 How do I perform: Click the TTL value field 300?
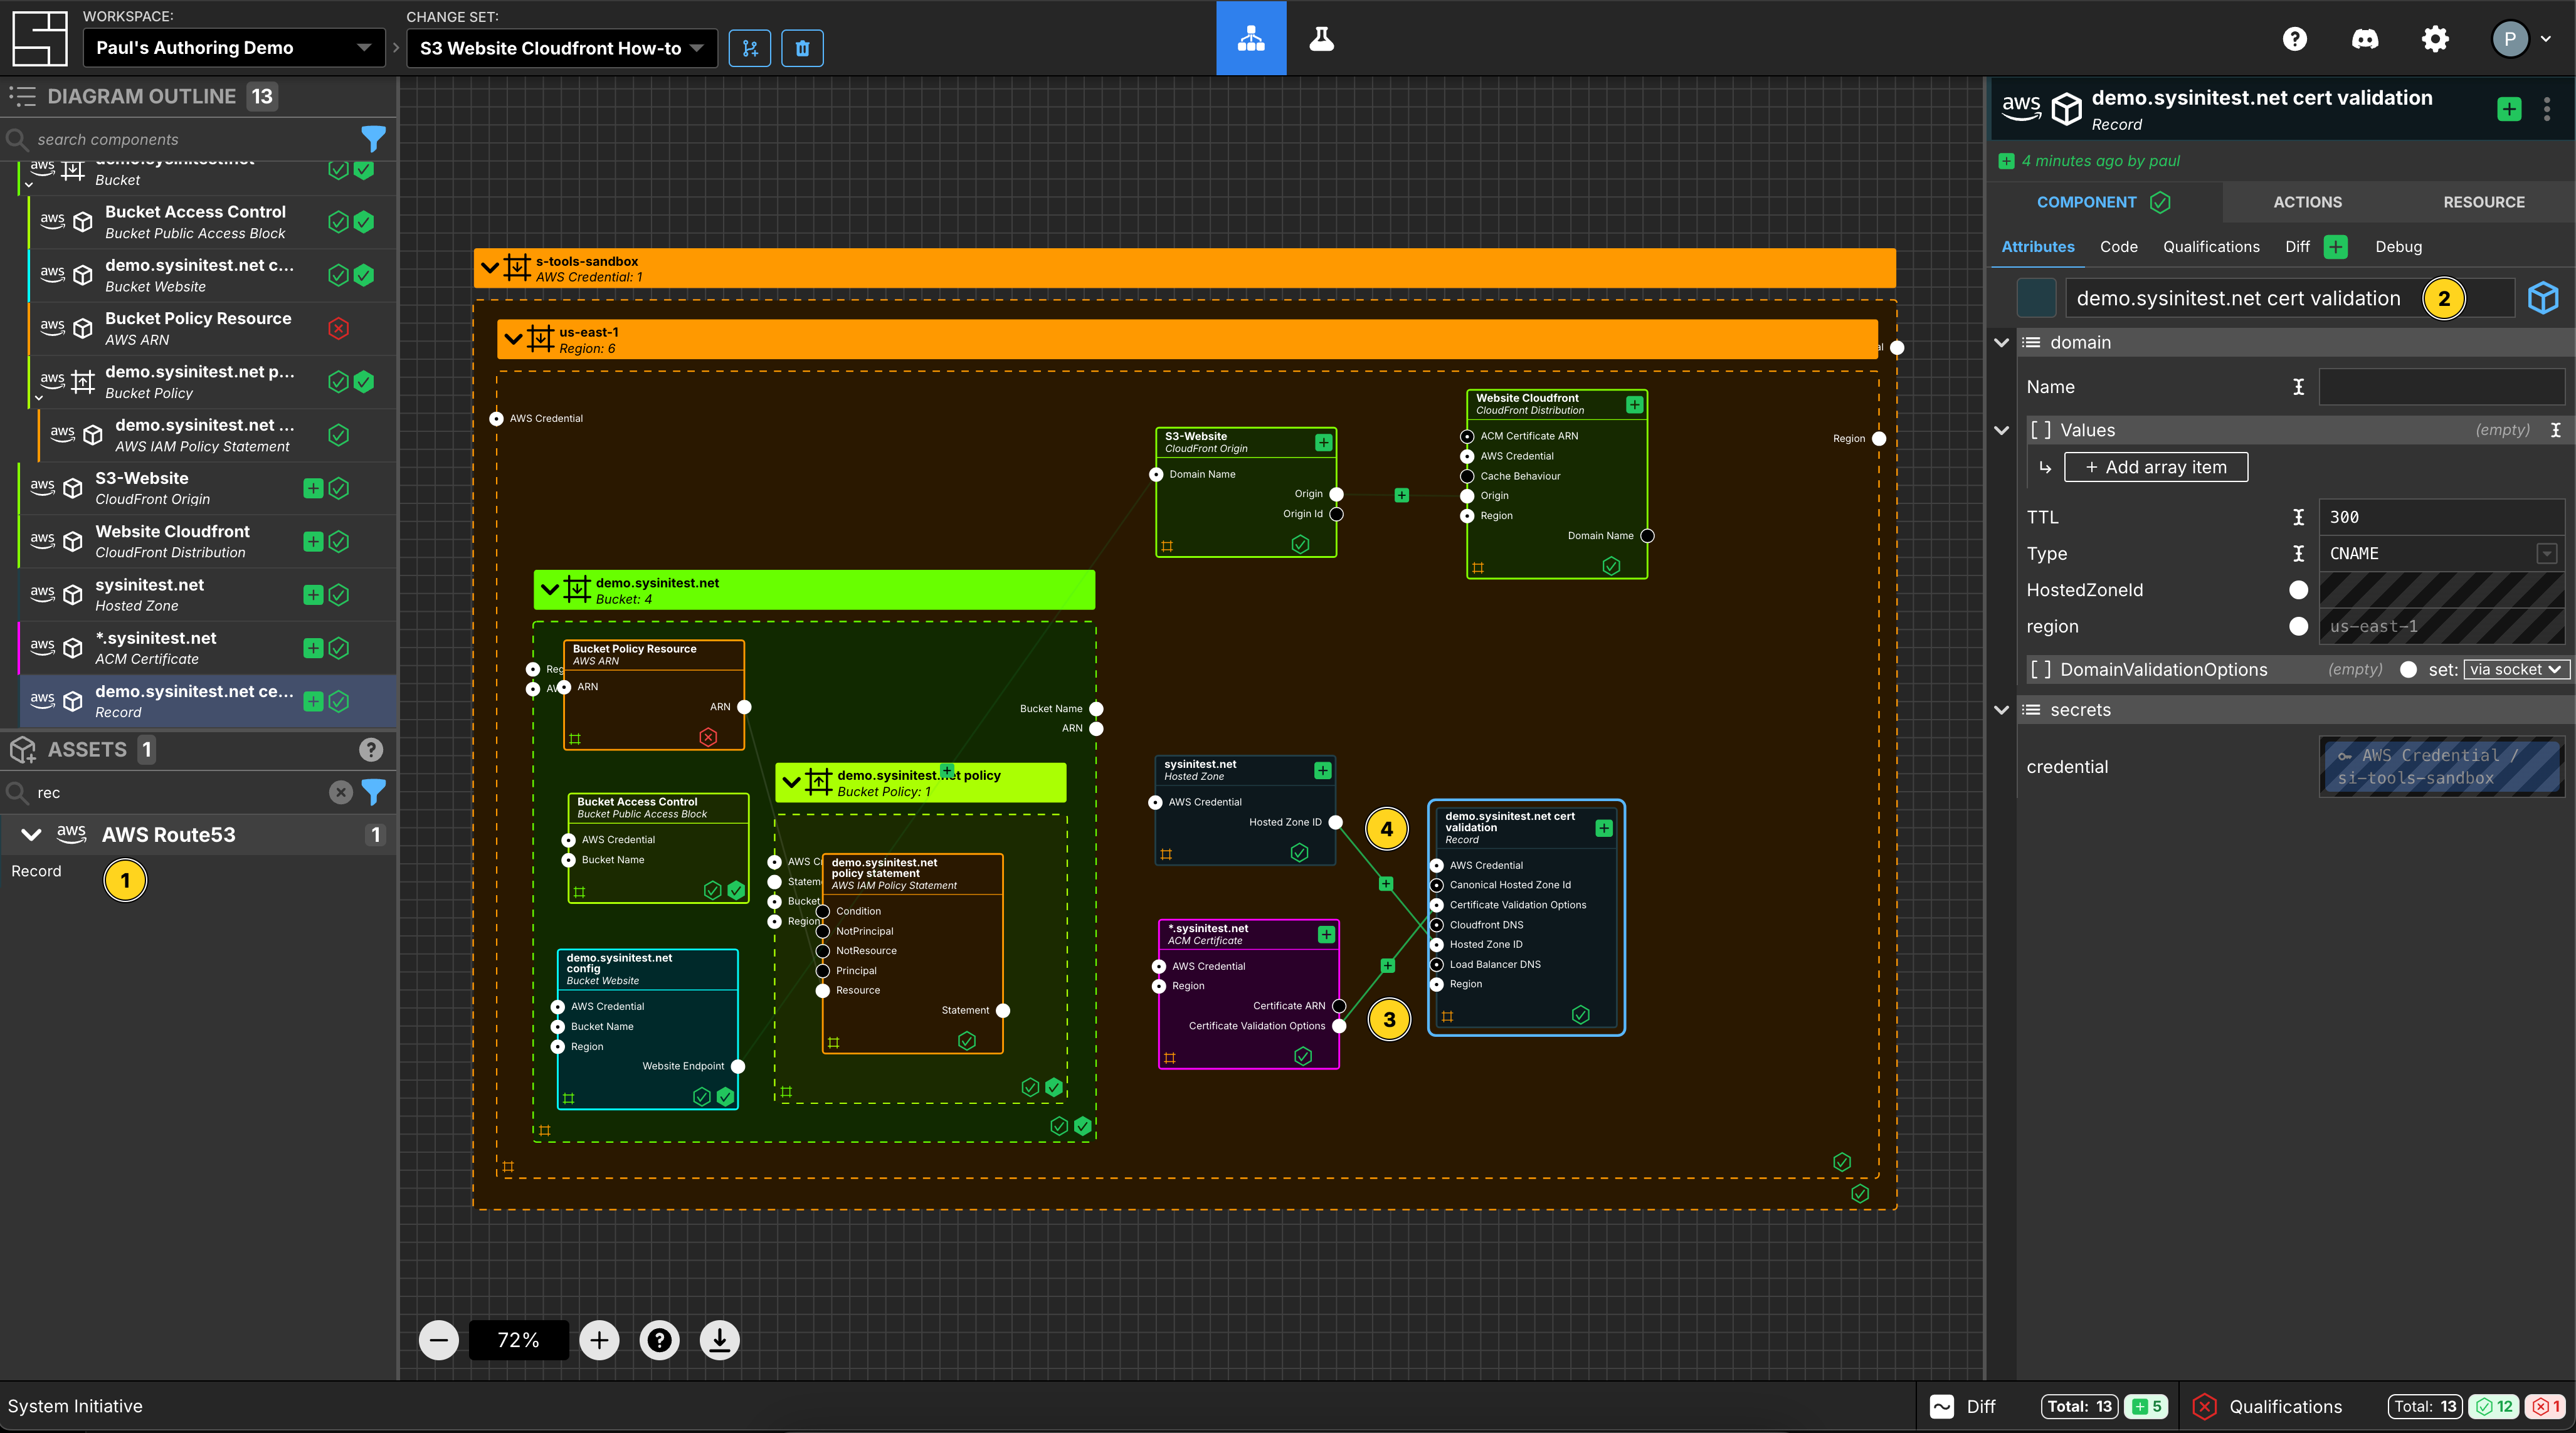pyautogui.click(x=2442, y=517)
